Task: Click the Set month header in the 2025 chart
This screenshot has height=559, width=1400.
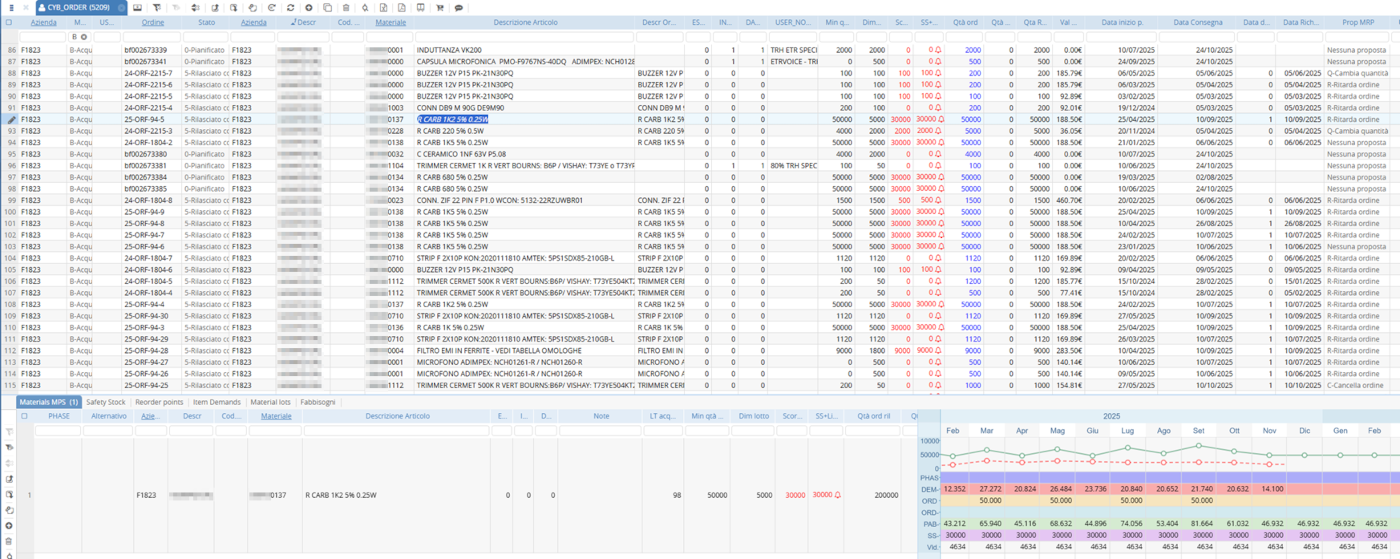Action: tap(1199, 430)
